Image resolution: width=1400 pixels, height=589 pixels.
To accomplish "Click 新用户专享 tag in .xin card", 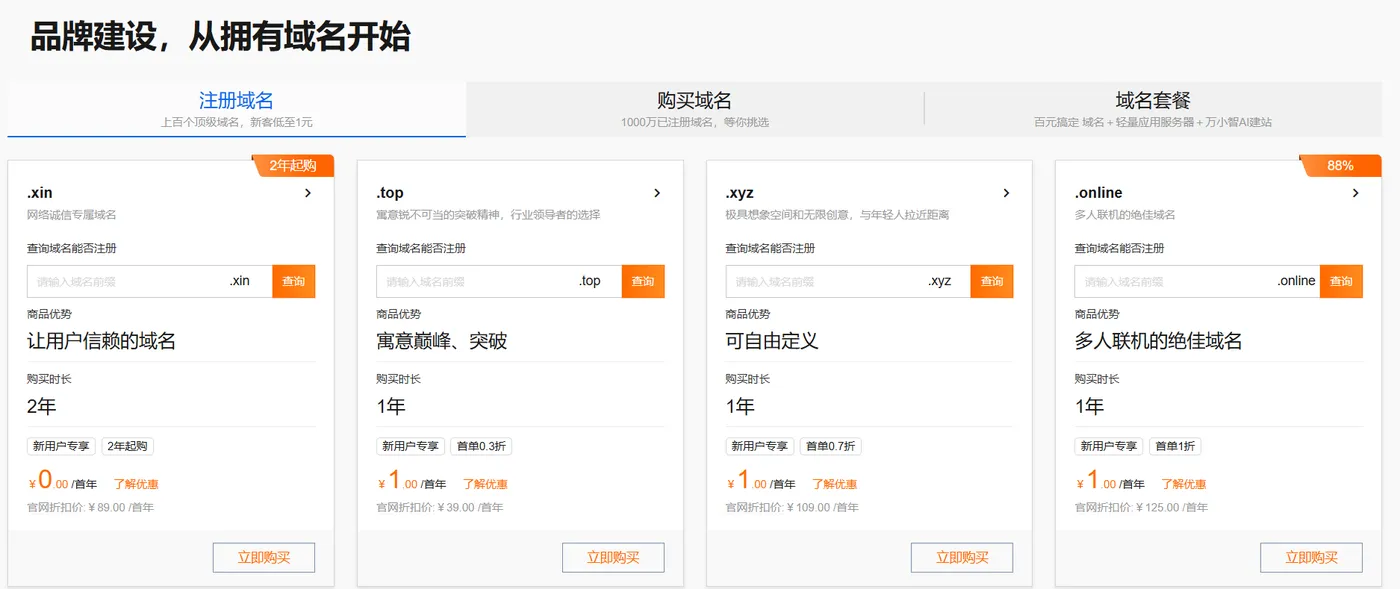I will coord(61,446).
